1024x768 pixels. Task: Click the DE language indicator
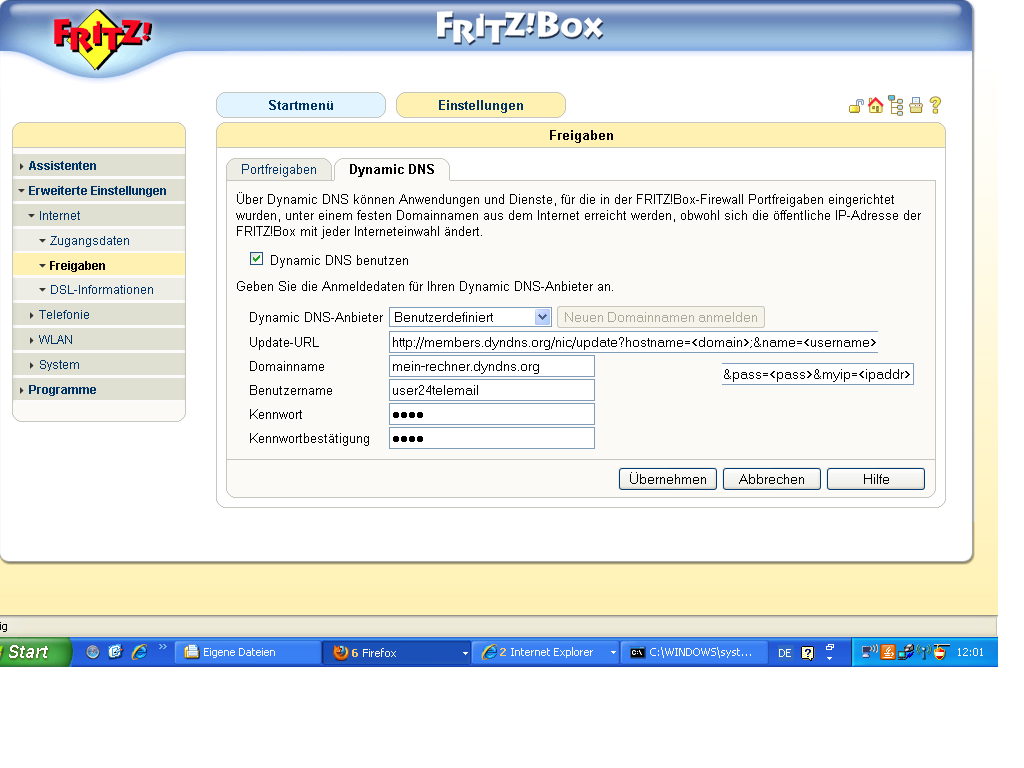pyautogui.click(x=784, y=653)
